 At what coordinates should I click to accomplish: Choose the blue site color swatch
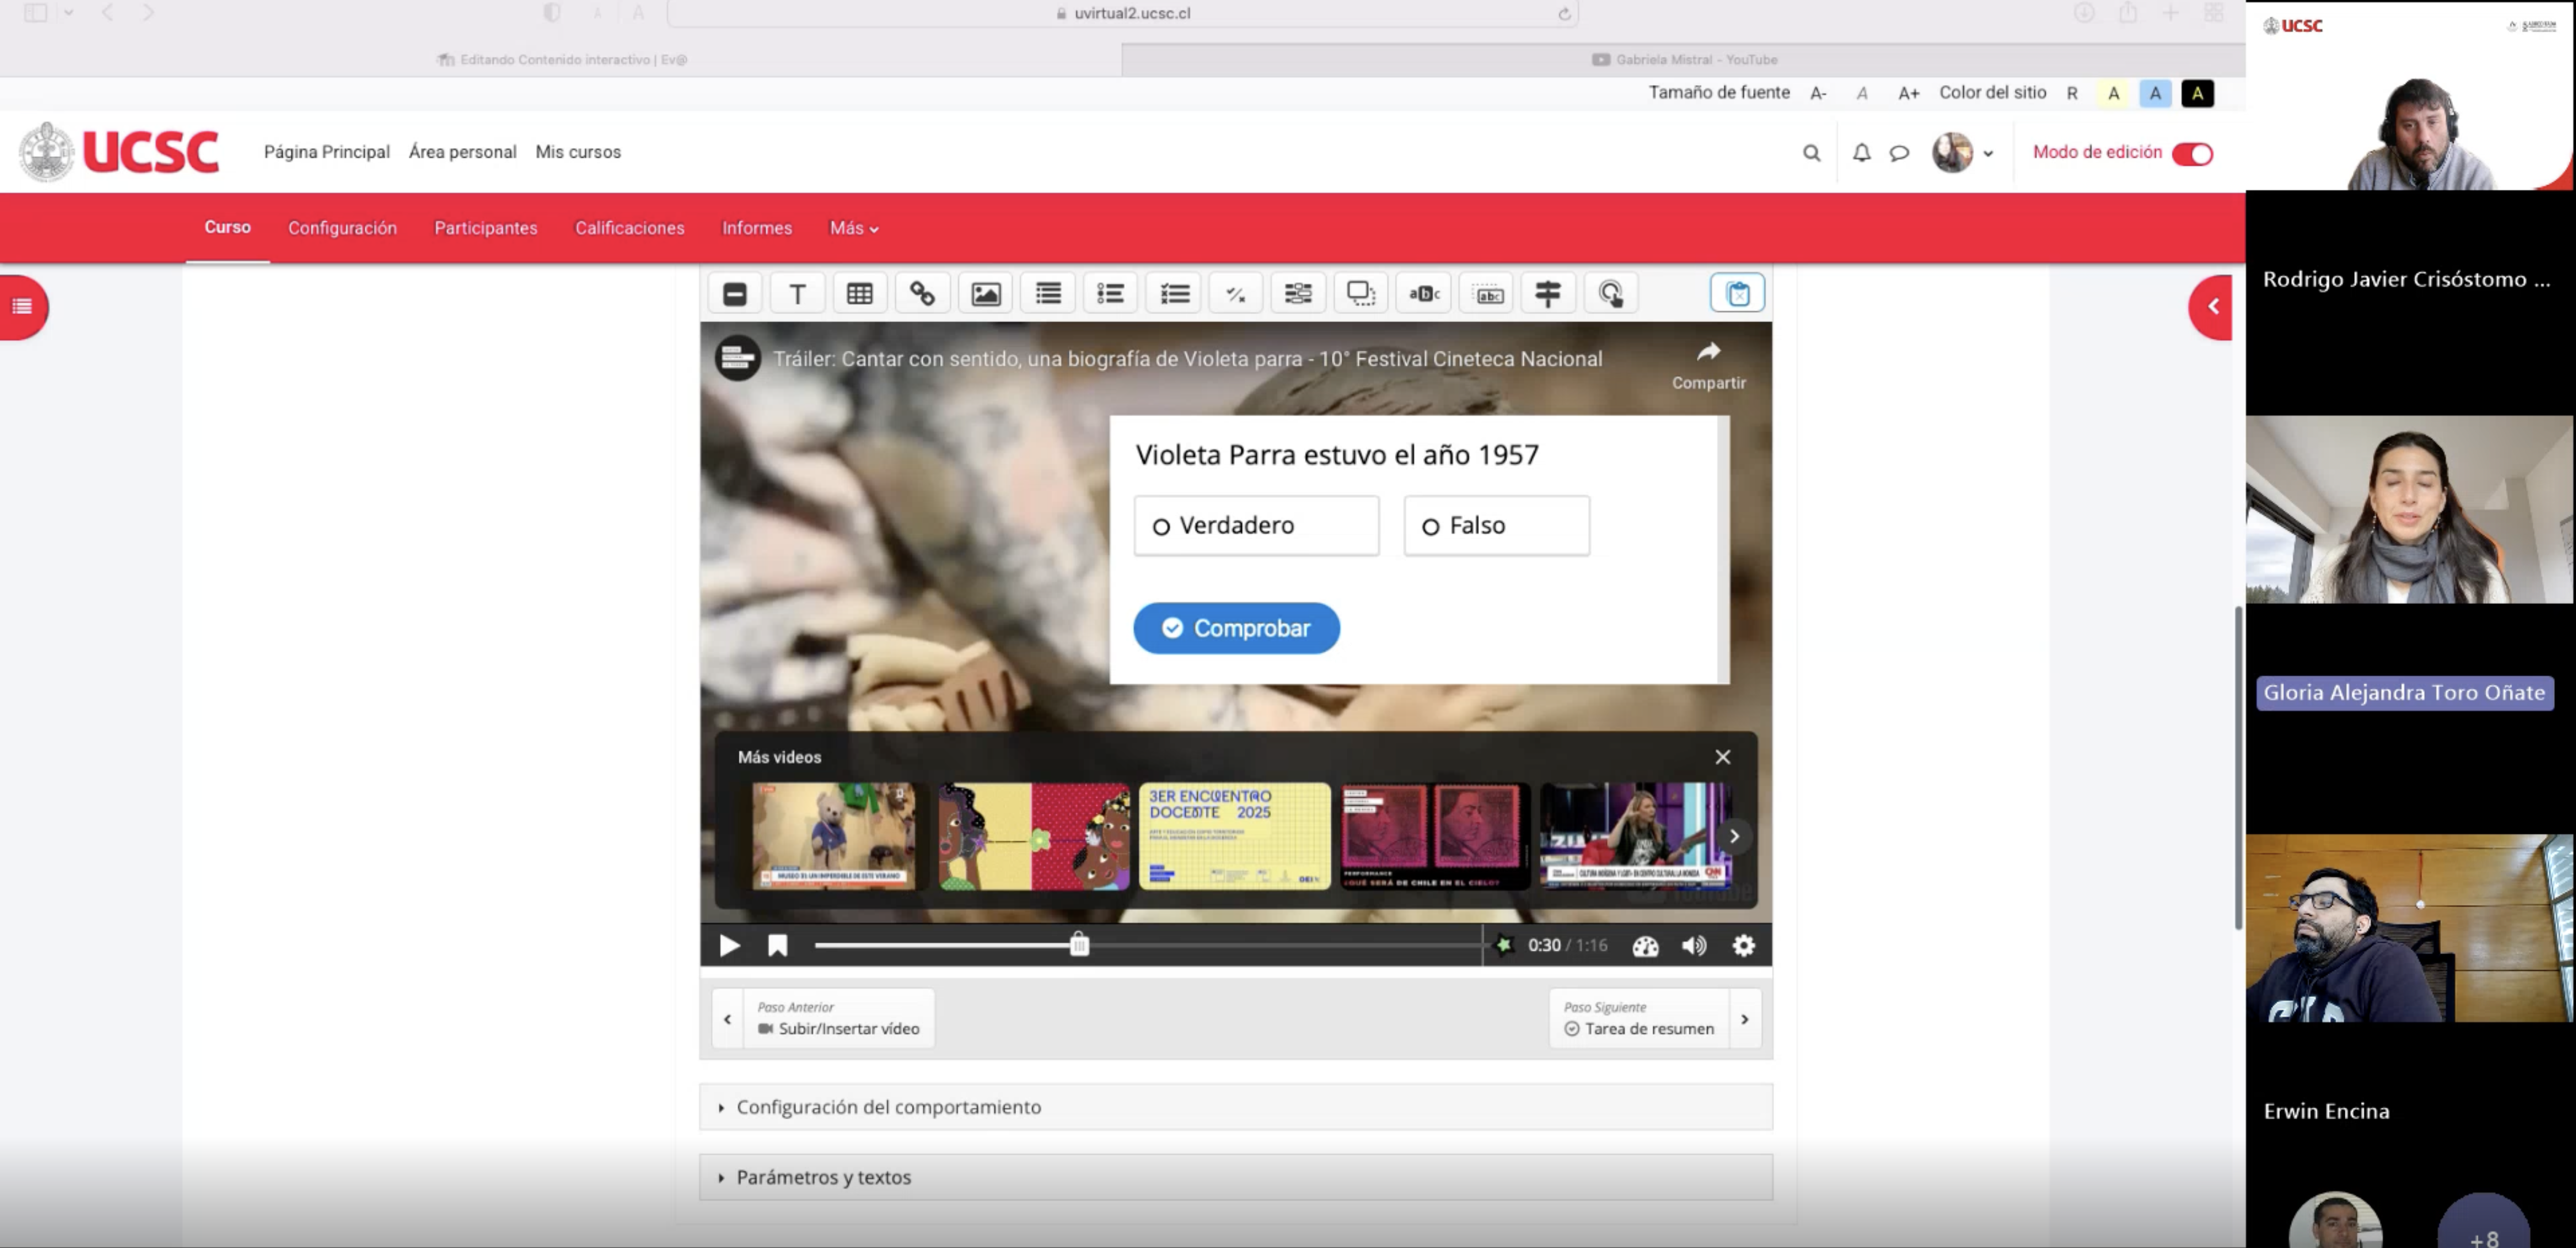[2155, 94]
